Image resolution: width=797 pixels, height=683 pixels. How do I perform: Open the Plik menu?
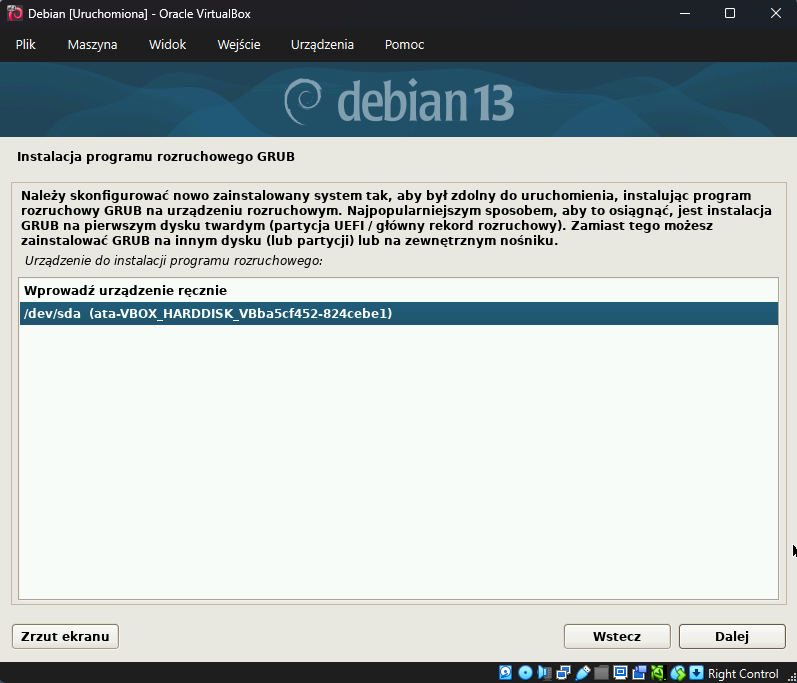[26, 45]
